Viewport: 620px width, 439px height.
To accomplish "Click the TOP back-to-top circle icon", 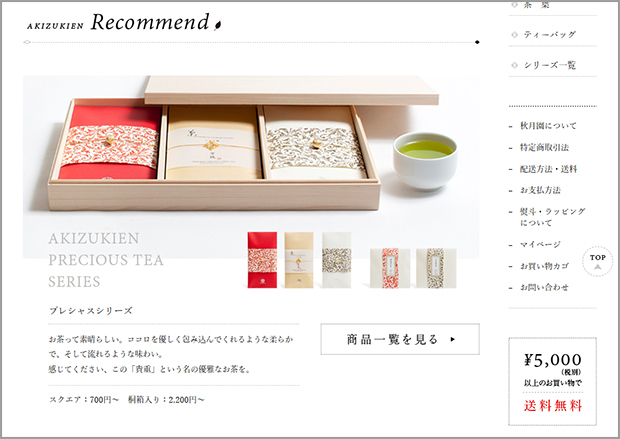I will (597, 261).
